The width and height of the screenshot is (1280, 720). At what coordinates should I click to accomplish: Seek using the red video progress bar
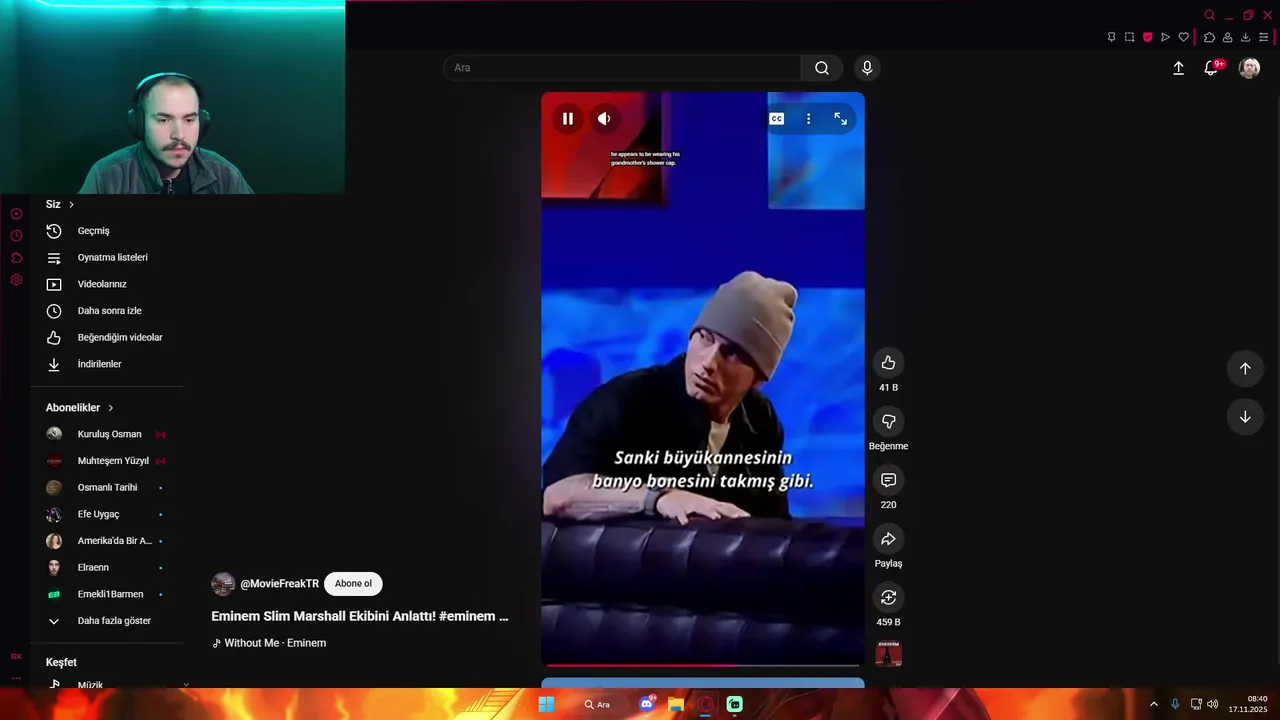[x=702, y=665]
